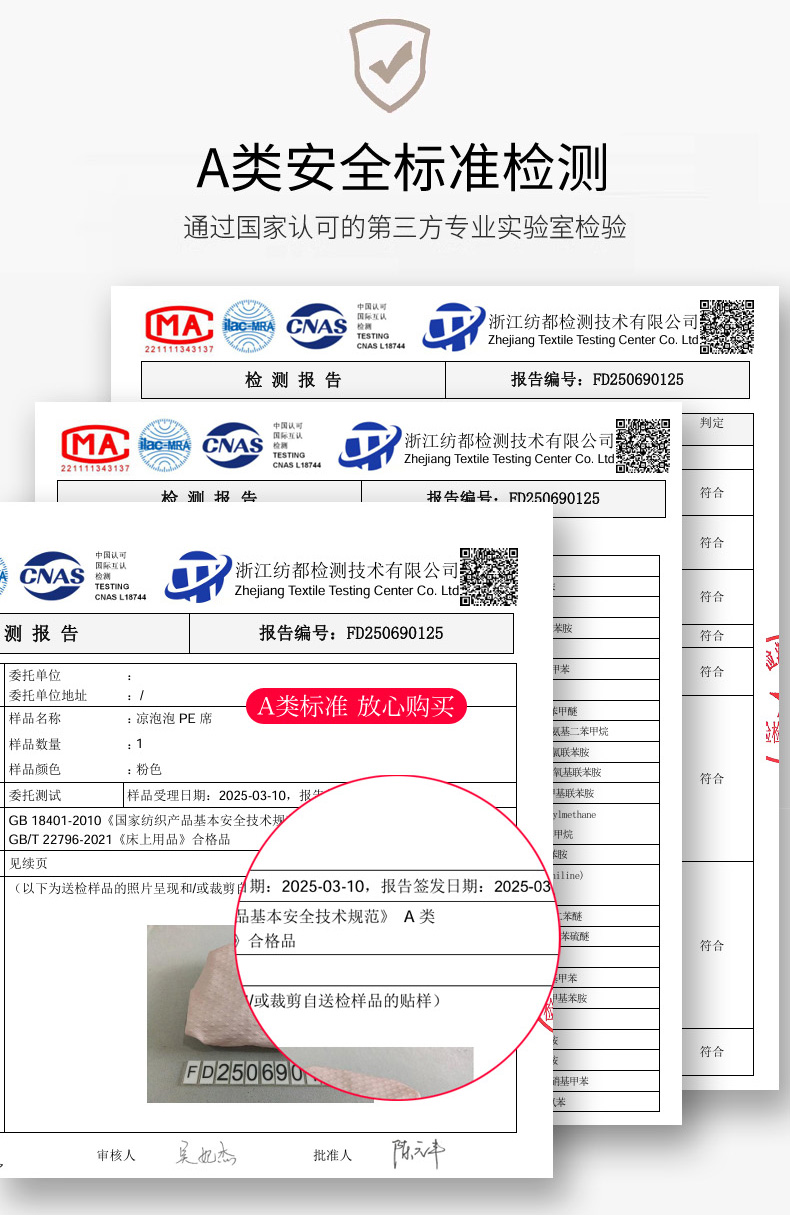This screenshot has width=790, height=1215.
Task: Click the CNAS logo on the middle report
Action: [x=233, y=445]
